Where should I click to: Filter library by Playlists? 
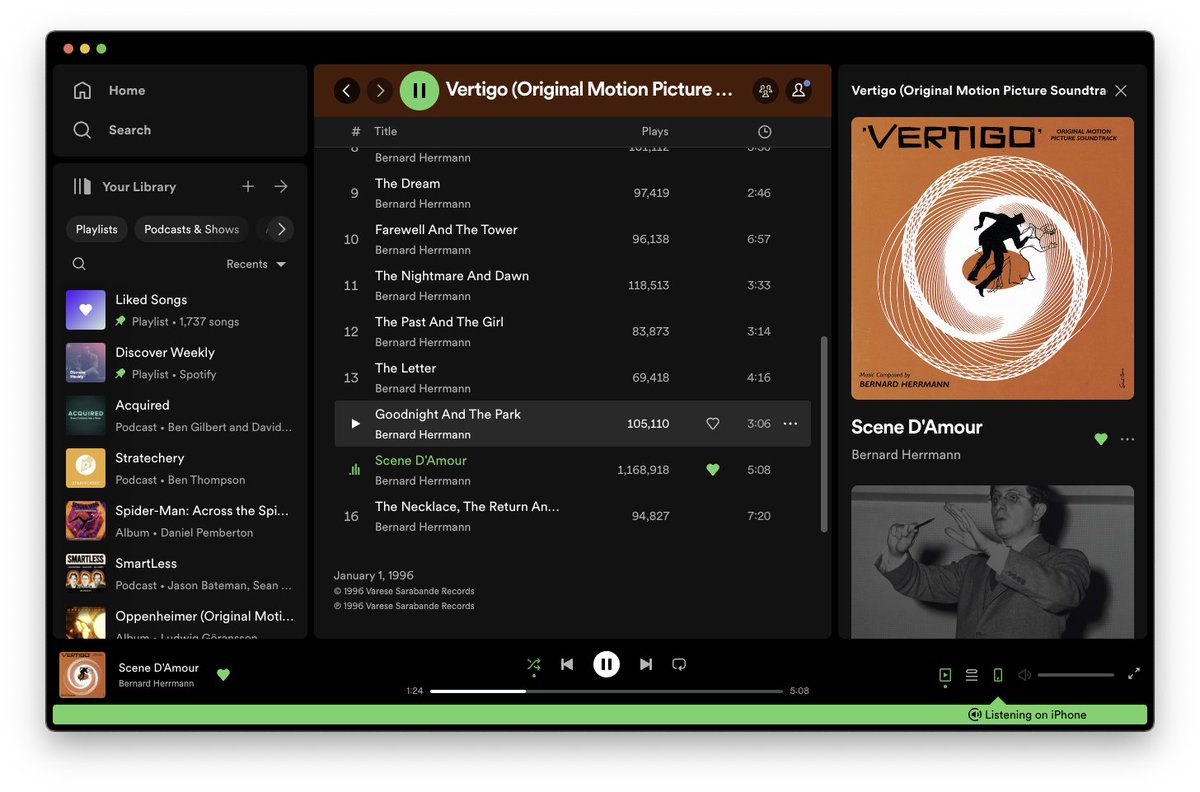pos(97,229)
